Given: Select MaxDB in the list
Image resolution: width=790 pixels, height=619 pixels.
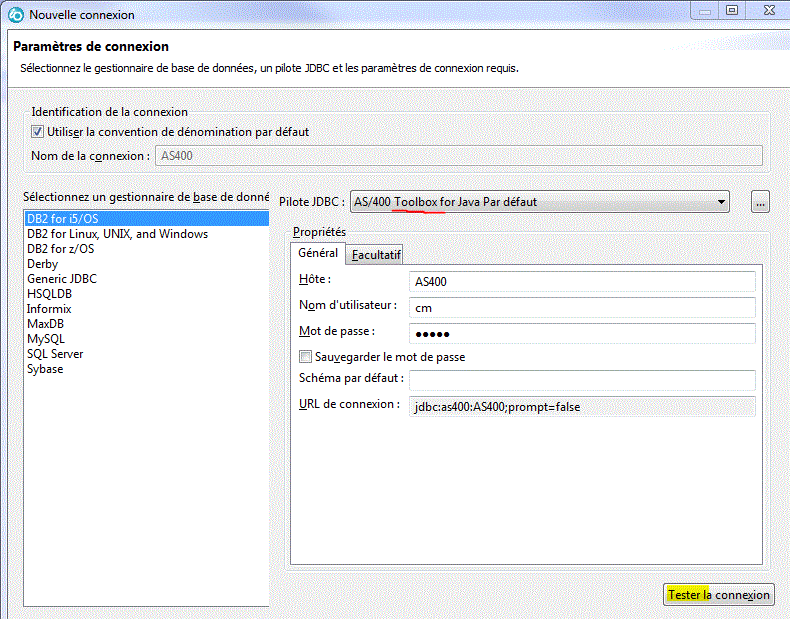Looking at the screenshot, I should [x=146, y=324].
